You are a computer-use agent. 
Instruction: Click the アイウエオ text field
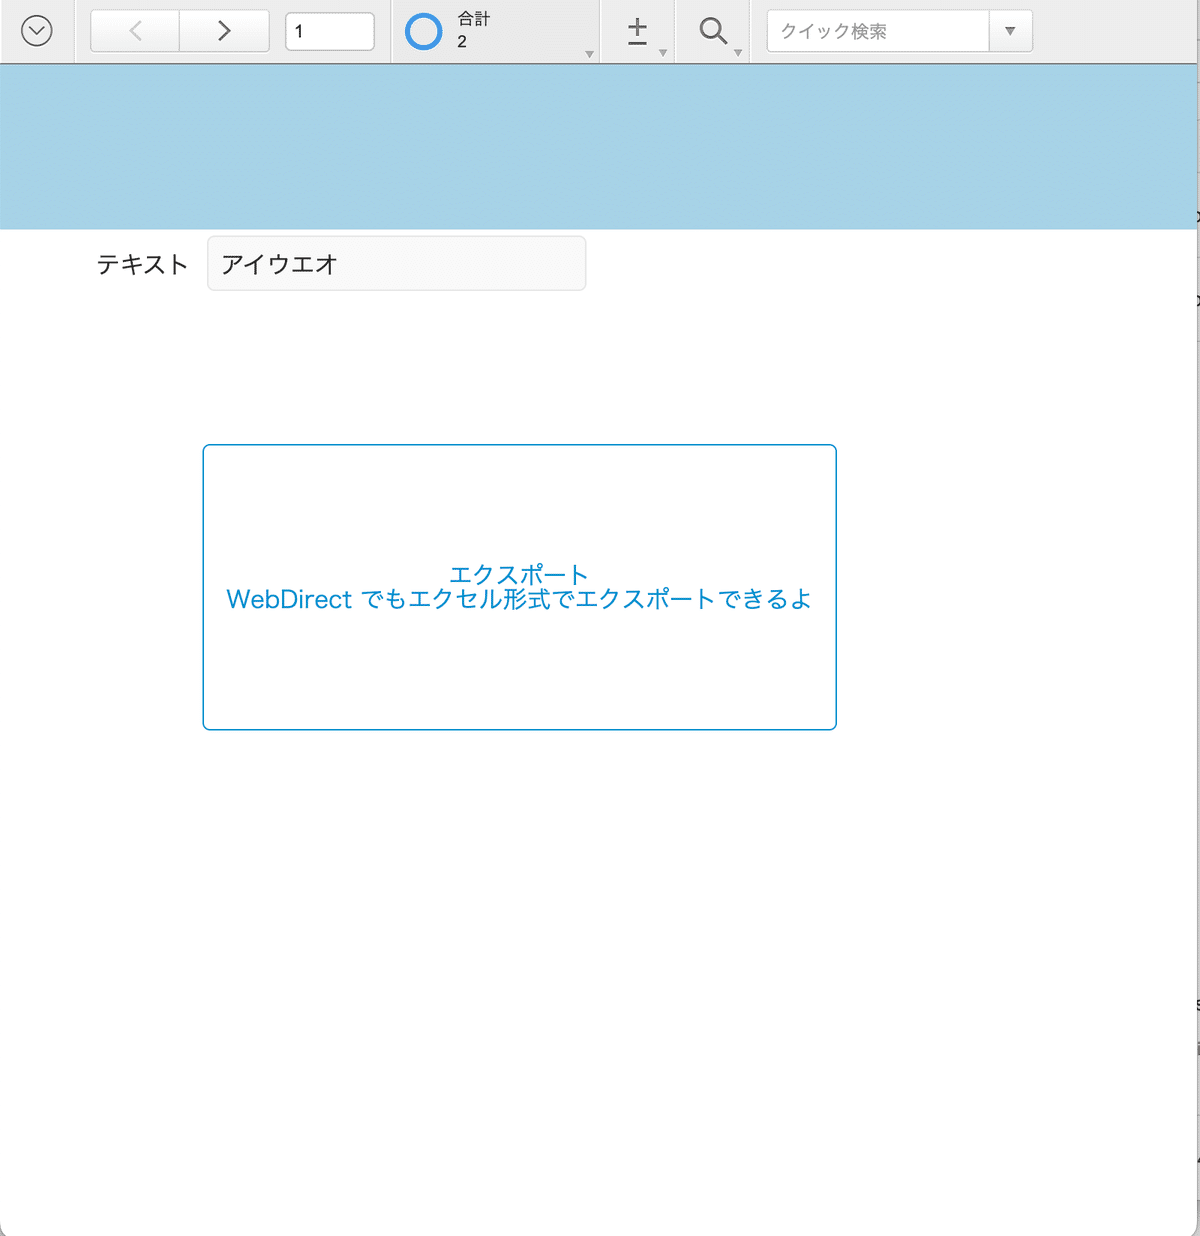(396, 263)
